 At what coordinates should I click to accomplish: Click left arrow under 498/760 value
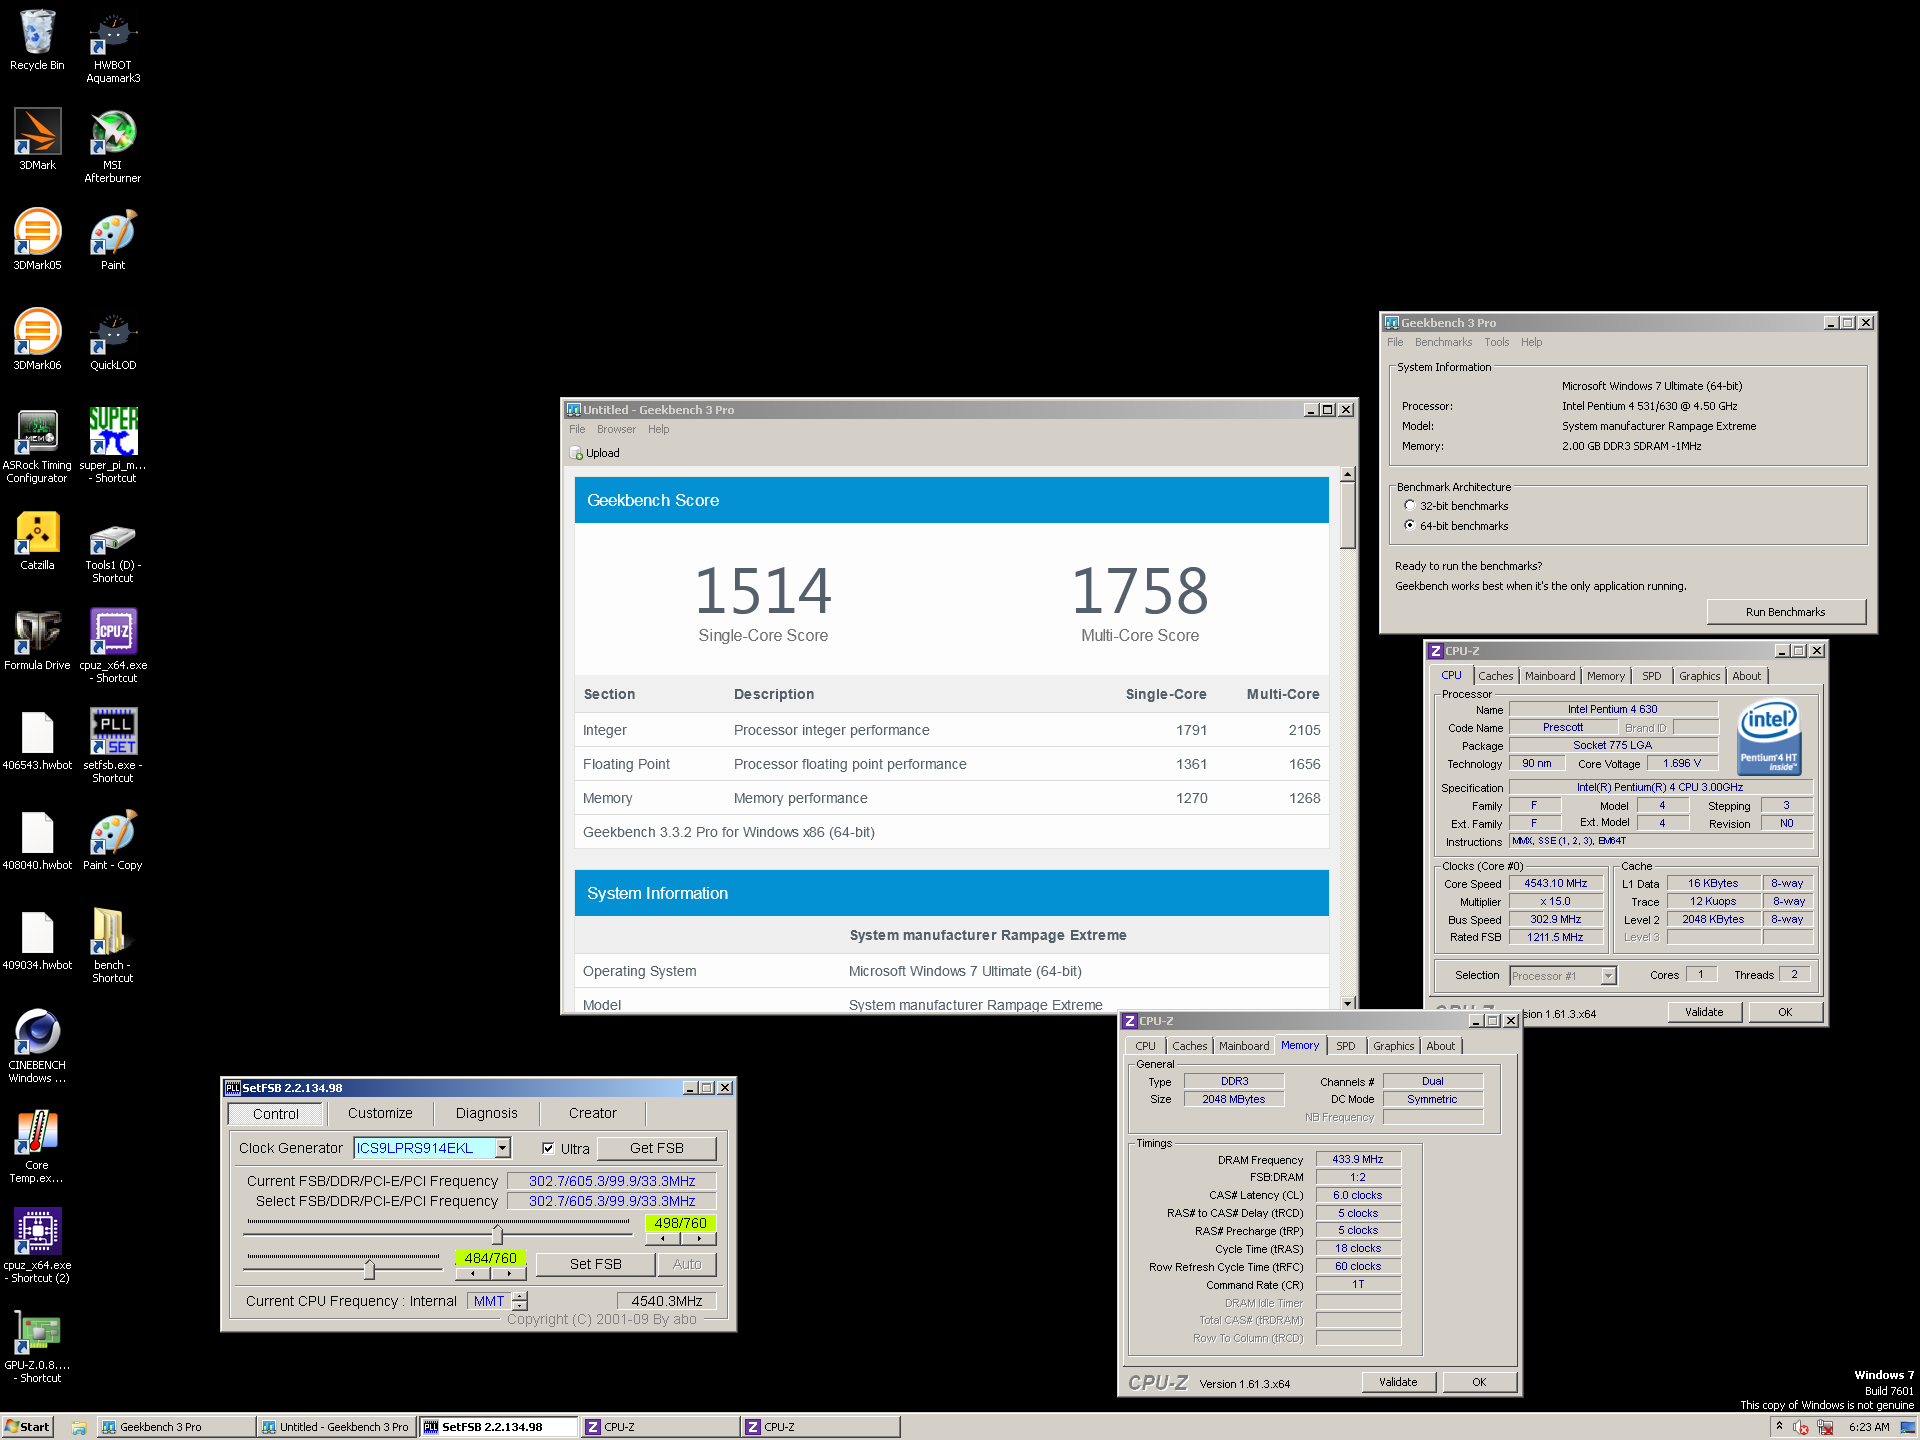pos(663,1238)
